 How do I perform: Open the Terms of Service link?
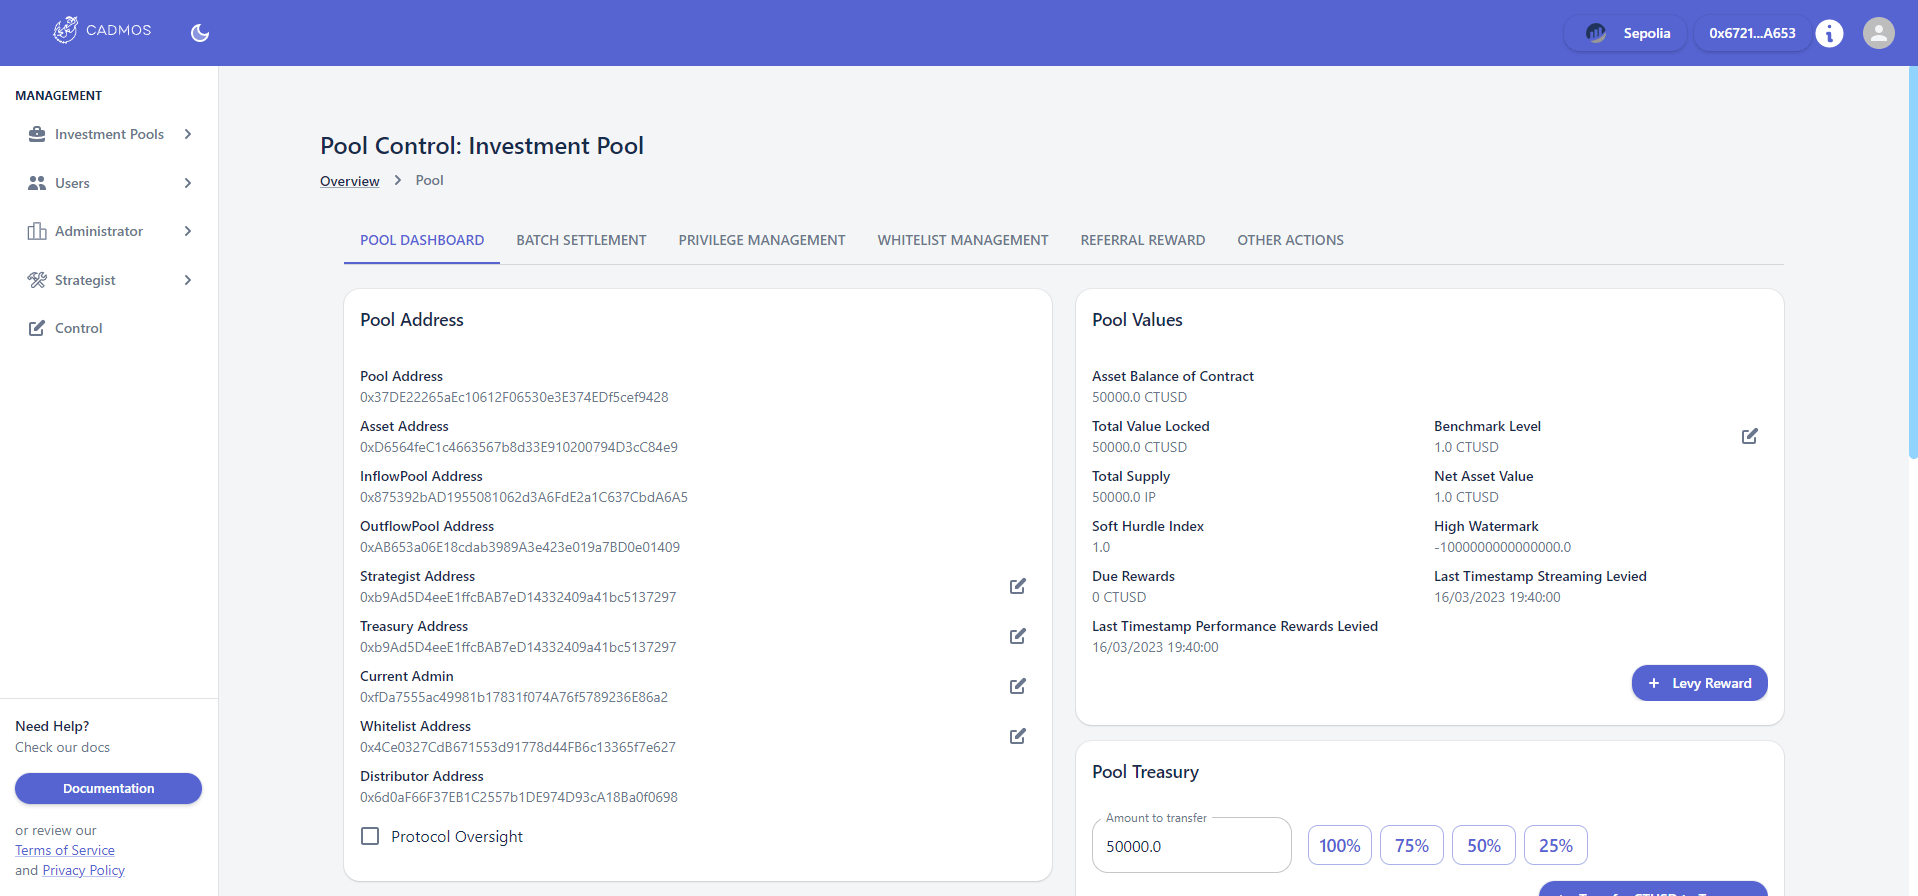click(x=65, y=850)
